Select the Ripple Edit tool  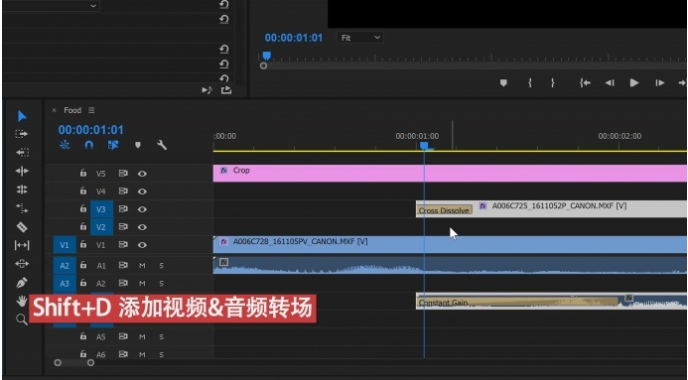(x=22, y=171)
